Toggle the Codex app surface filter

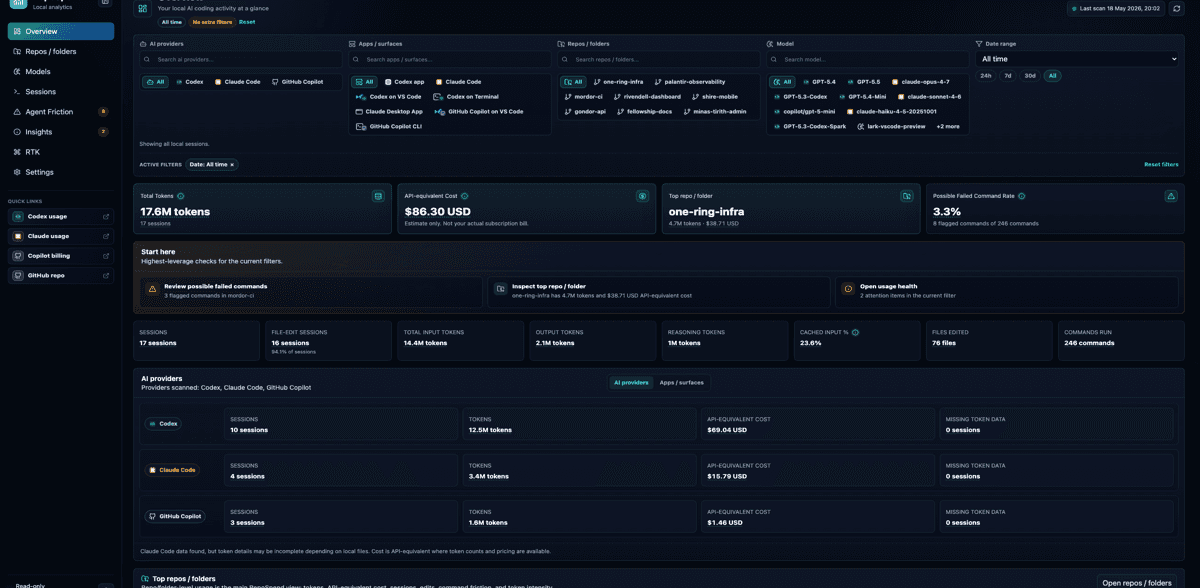coord(404,82)
